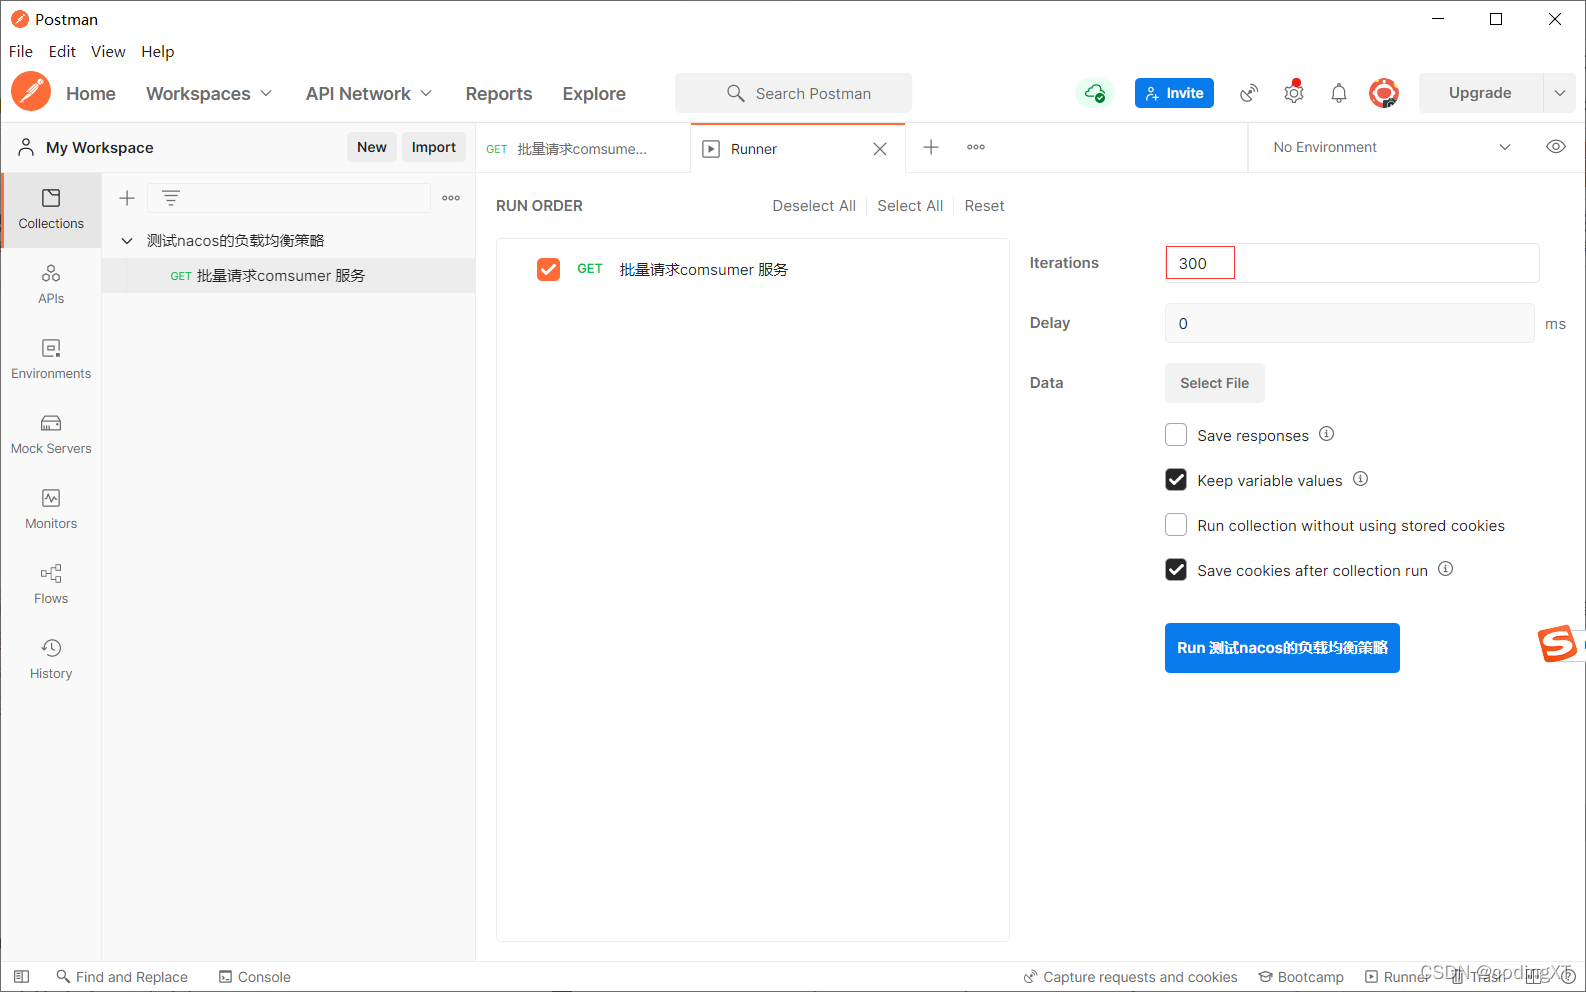This screenshot has height=992, width=1586.
Task: Open Find and Replace
Action: coord(122,977)
